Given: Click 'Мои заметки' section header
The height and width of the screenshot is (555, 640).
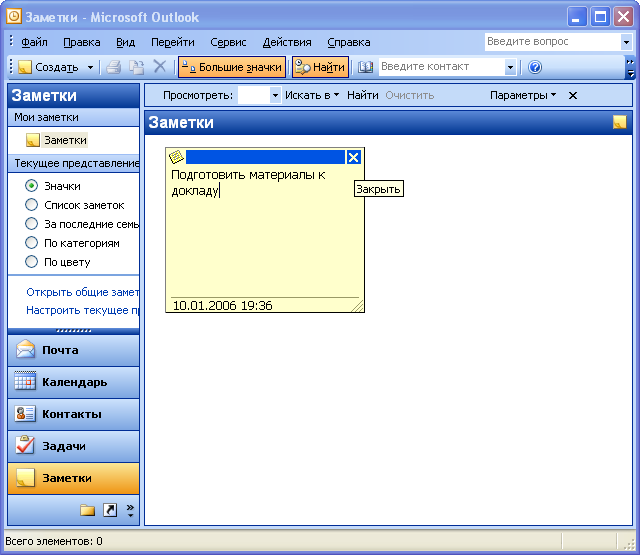Looking at the screenshot, I should click(73, 118).
